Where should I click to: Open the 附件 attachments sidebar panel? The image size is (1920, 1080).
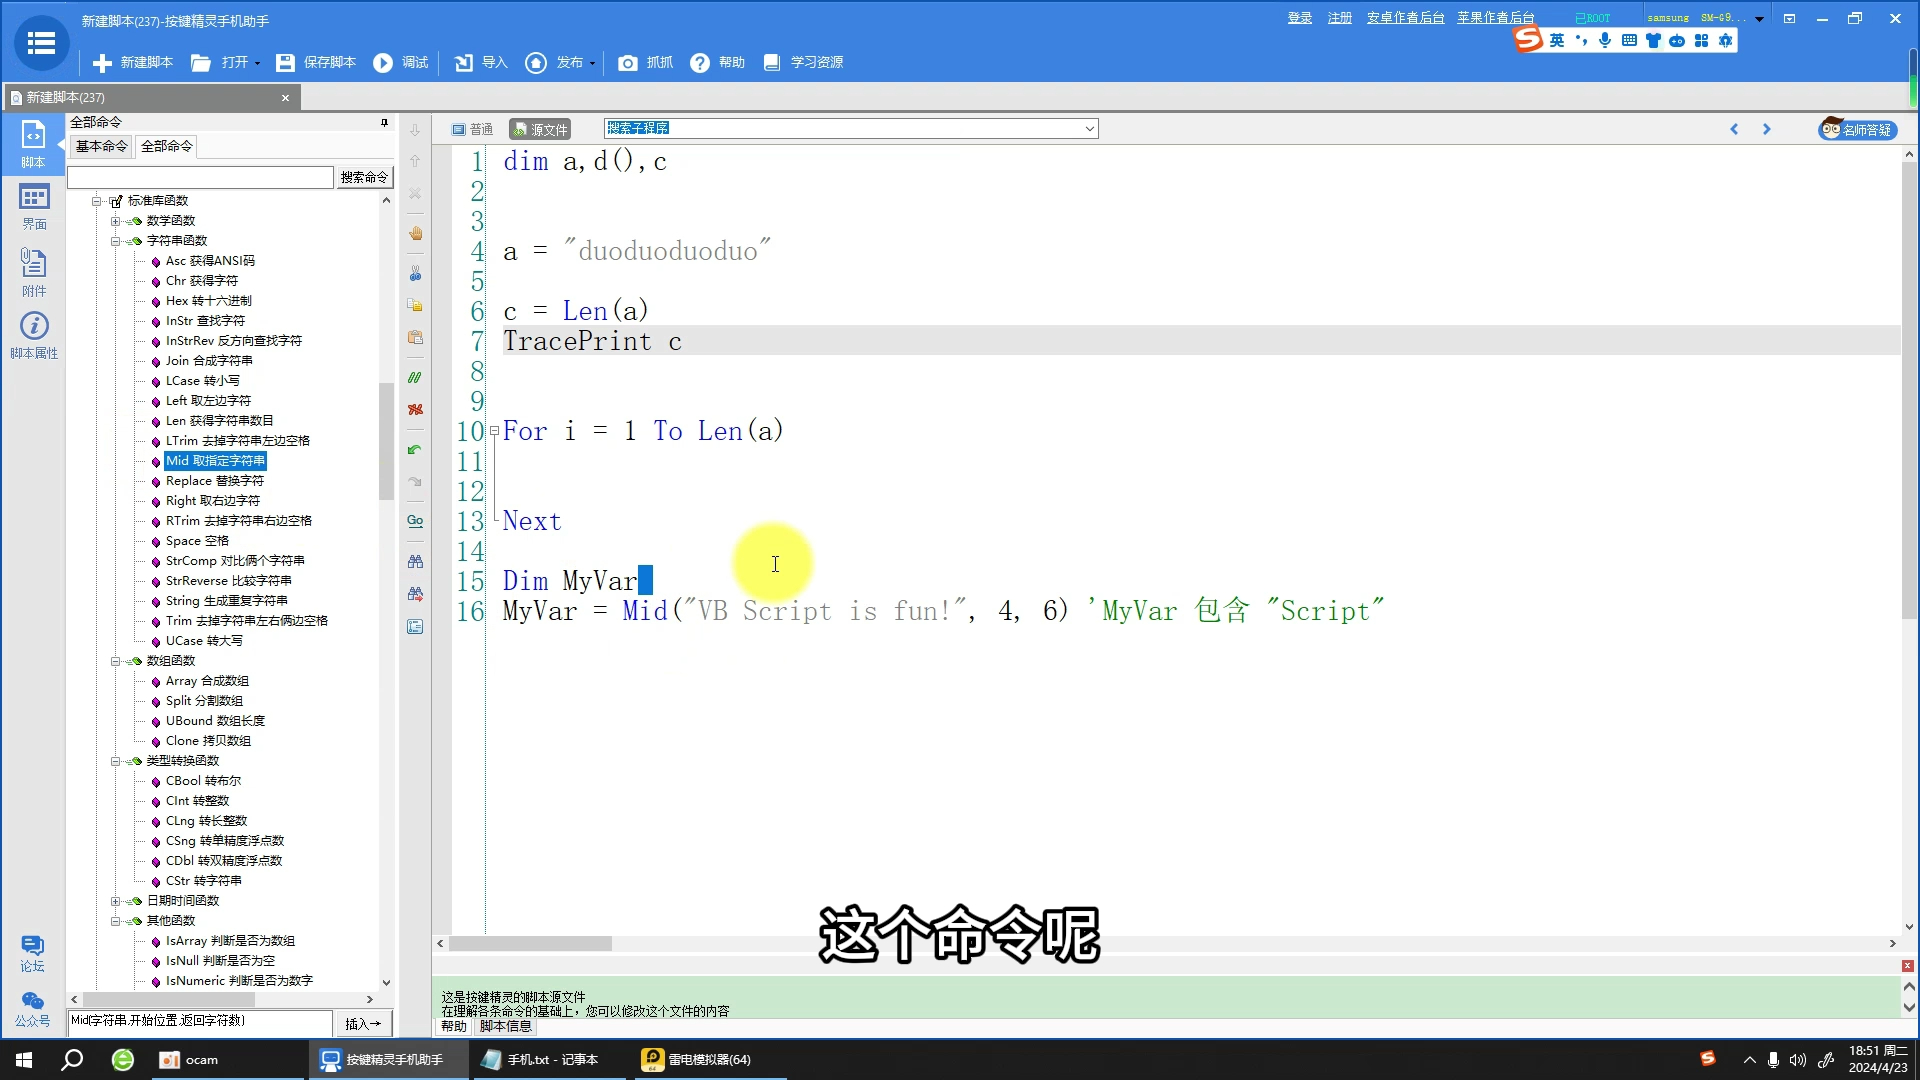(34, 272)
